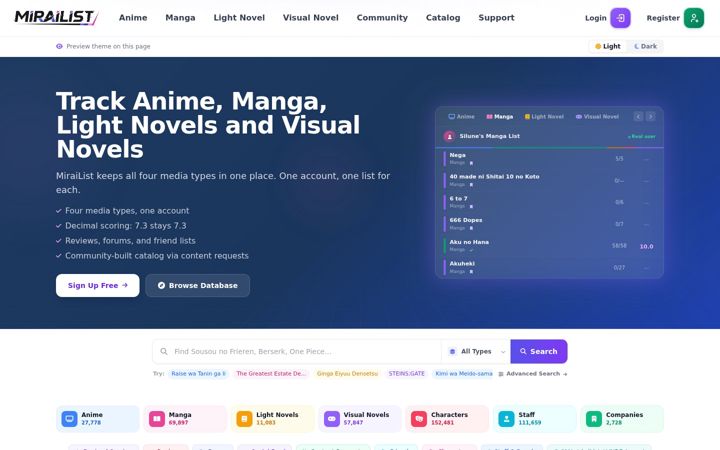Click the Real user label
Screen dimensions: 720x450
click(641, 137)
